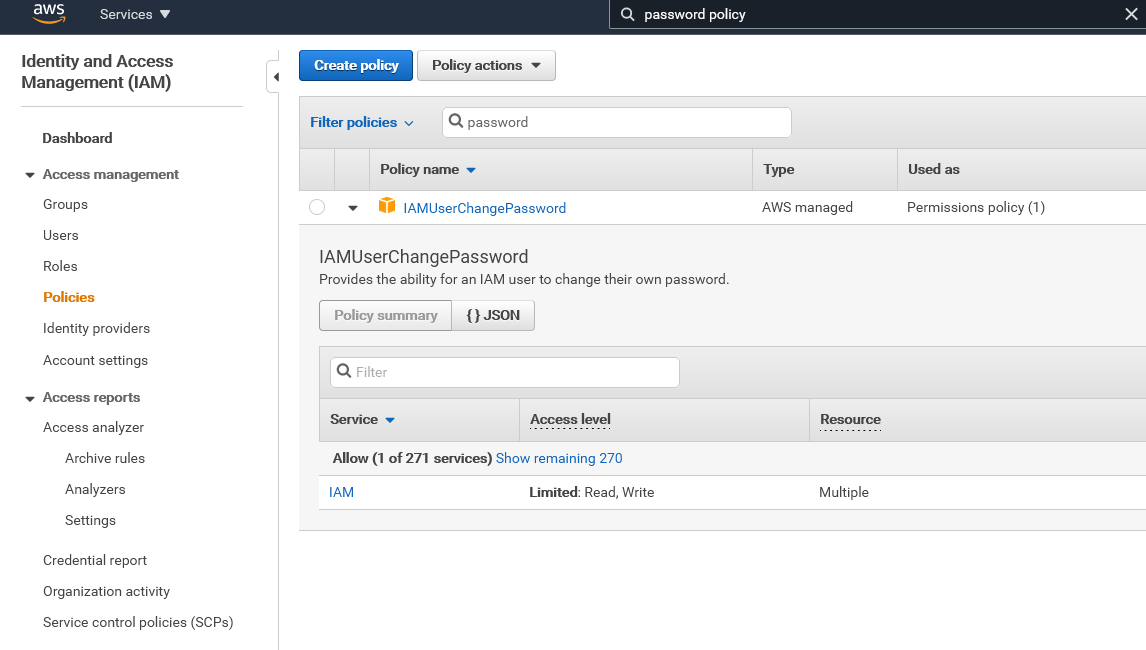Open Users in the sidebar
Viewport: 1146px width, 650px height.
tap(61, 235)
